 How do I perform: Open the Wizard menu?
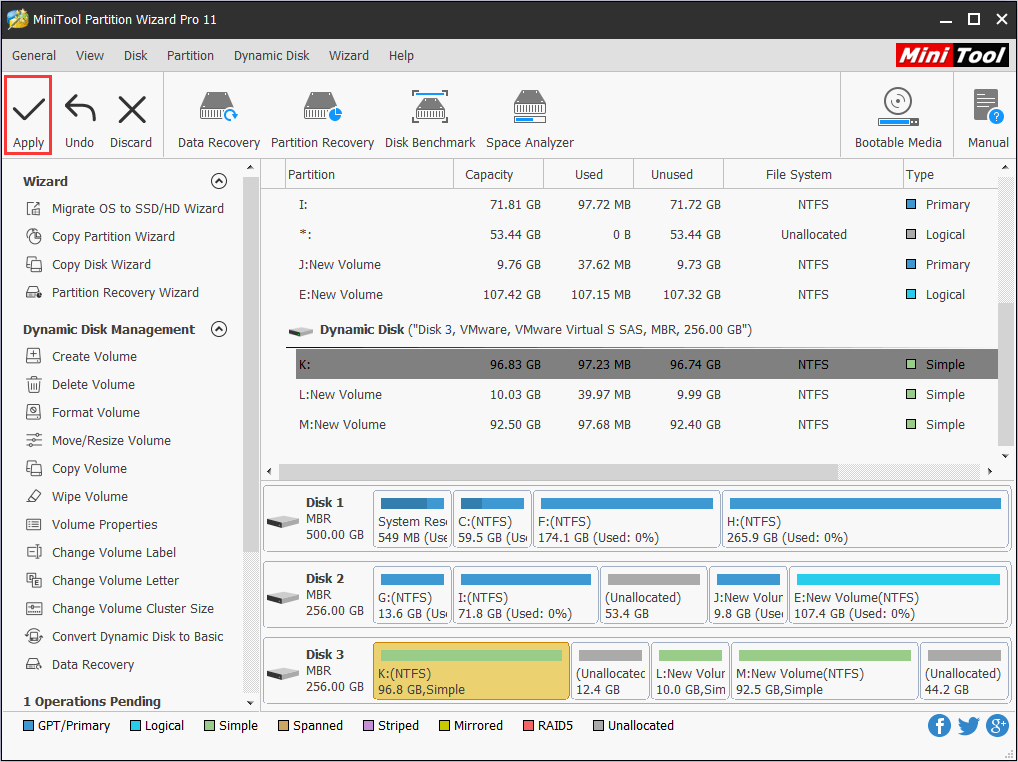349,56
